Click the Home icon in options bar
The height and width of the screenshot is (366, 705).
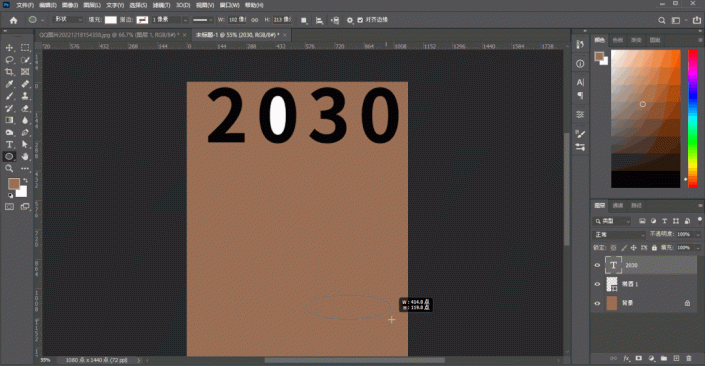tap(13, 20)
